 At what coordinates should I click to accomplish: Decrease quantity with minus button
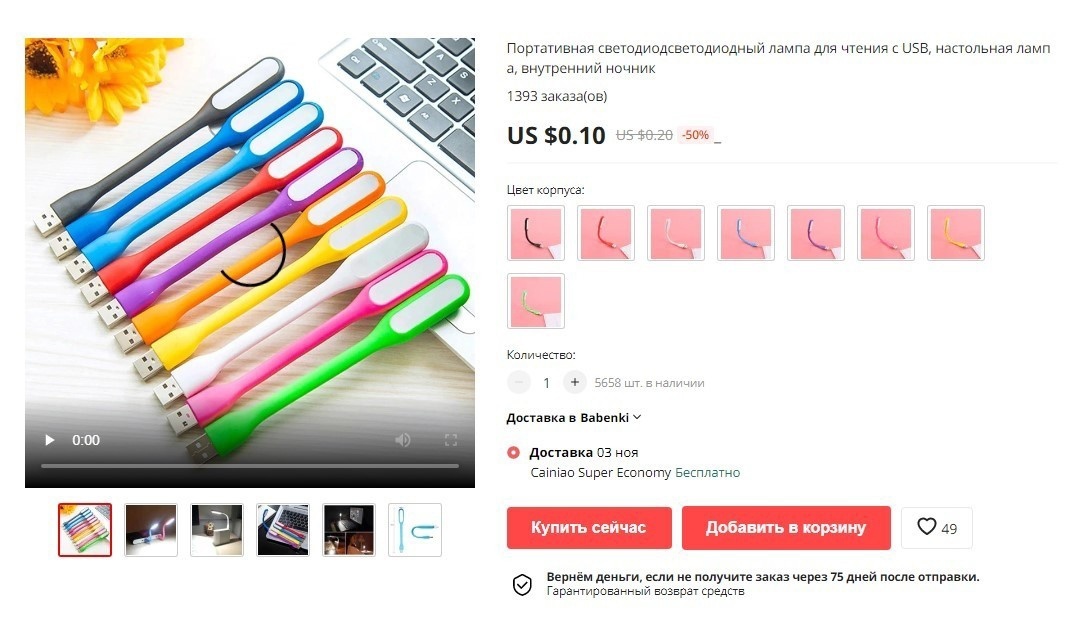[519, 382]
